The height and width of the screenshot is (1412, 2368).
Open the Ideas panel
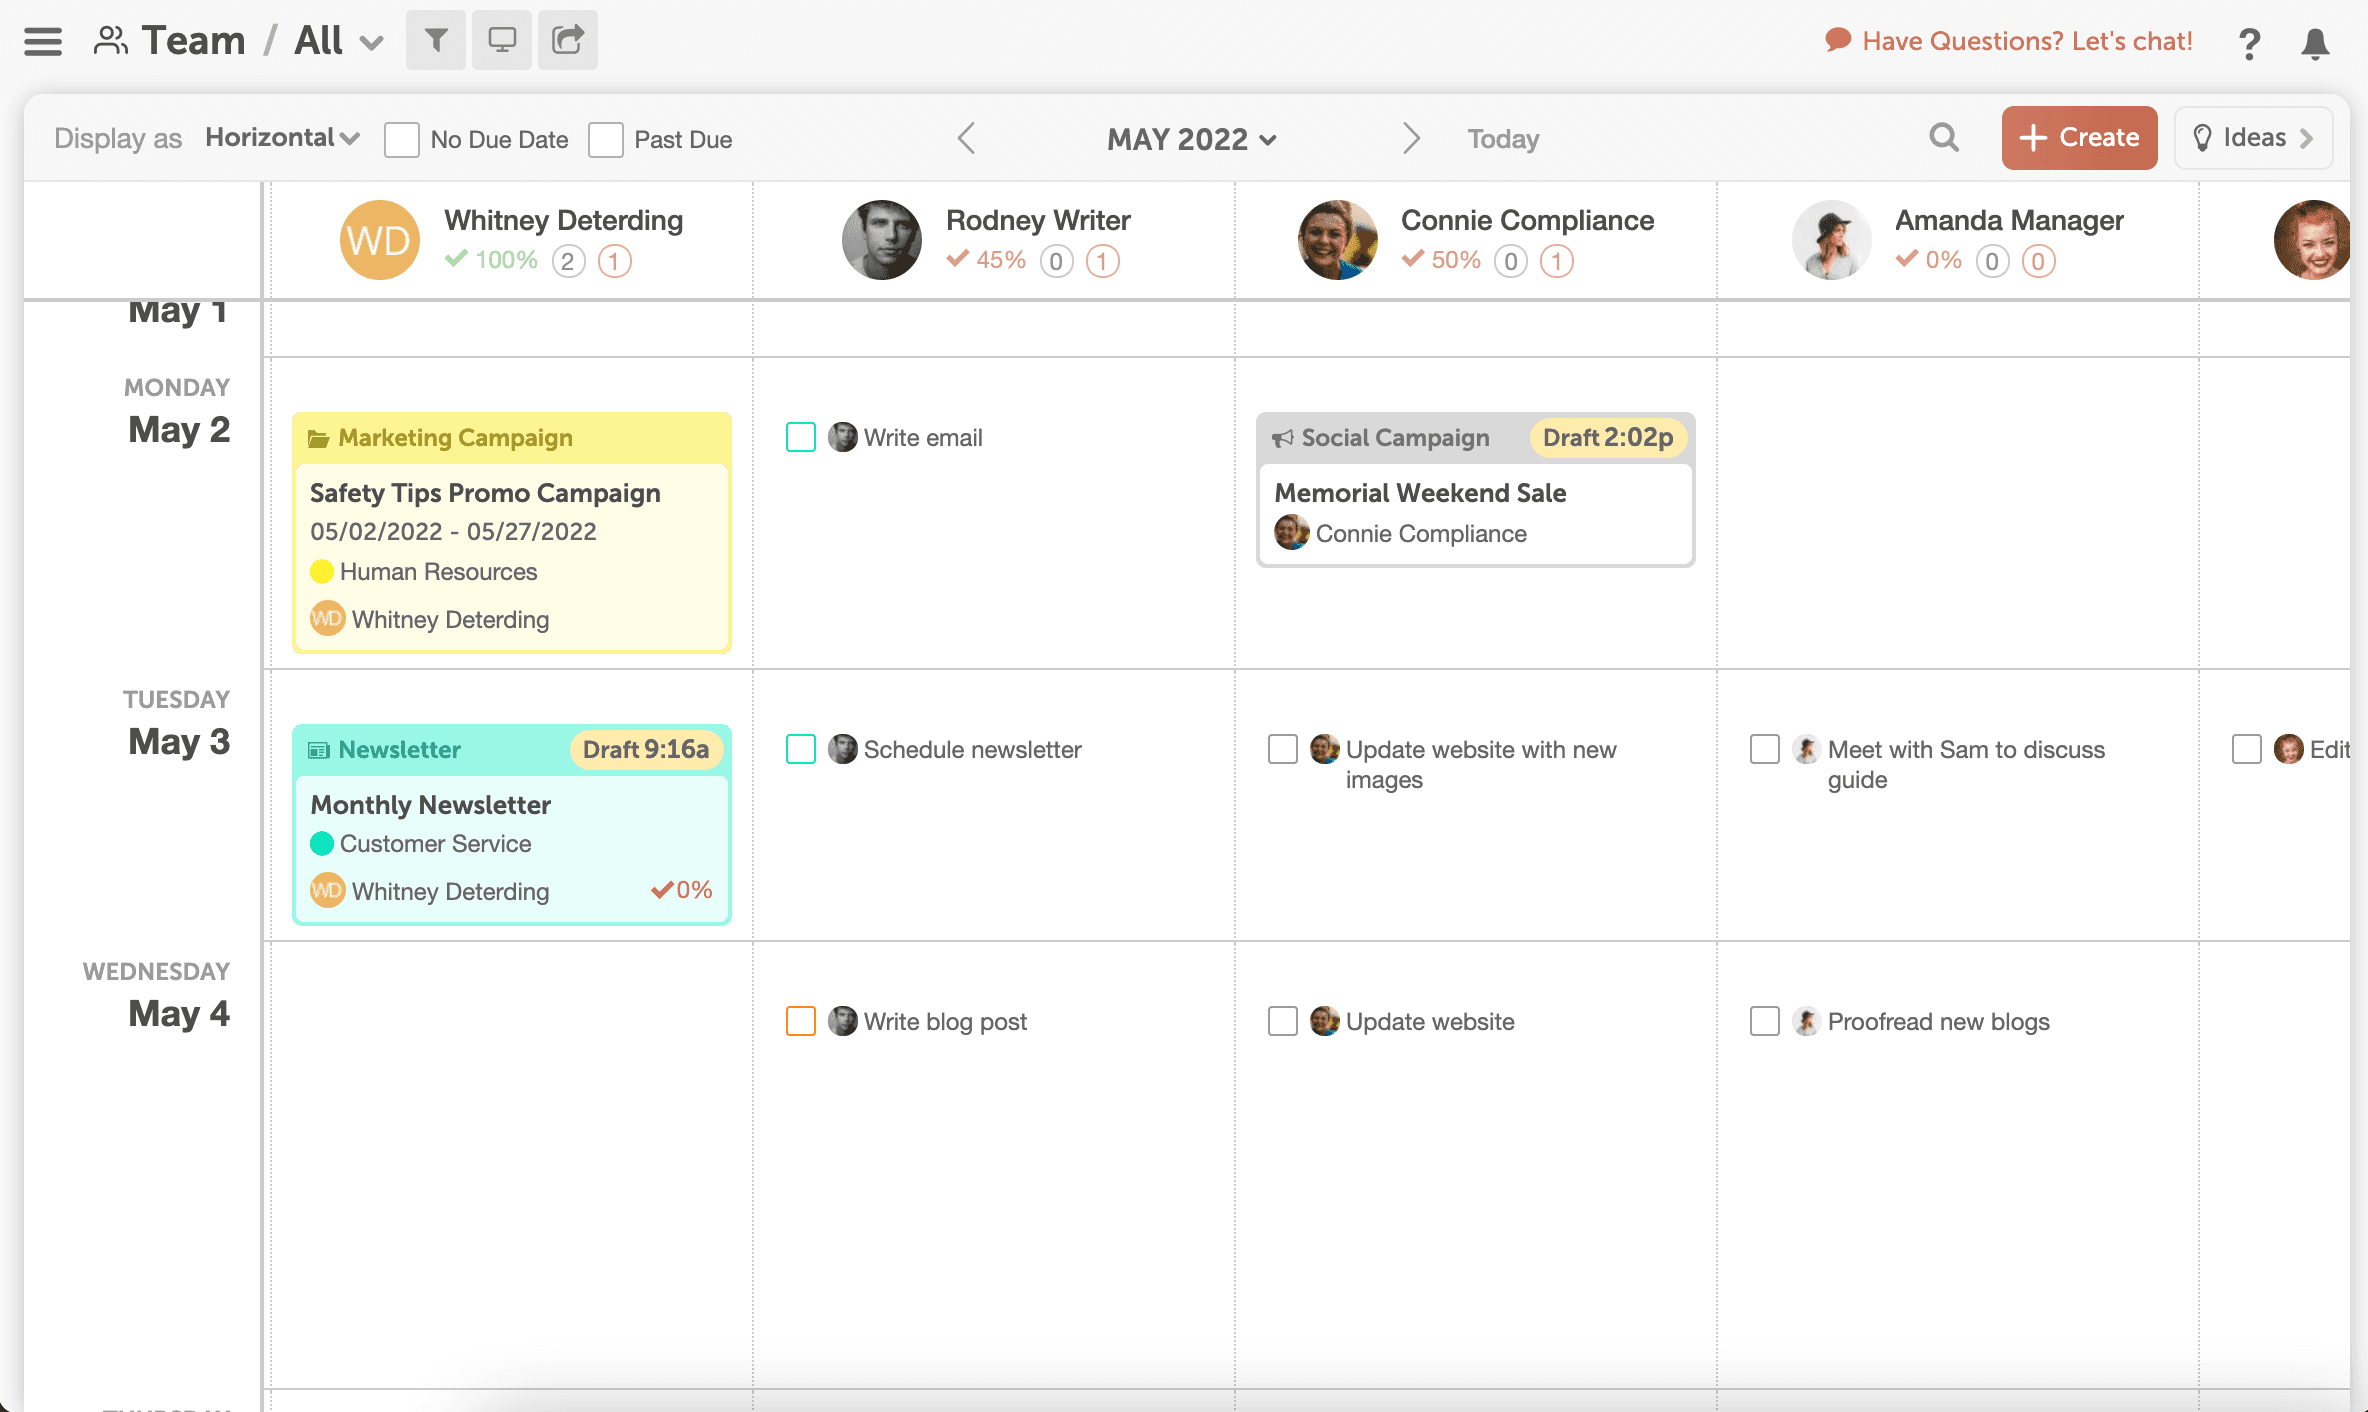pos(2253,138)
